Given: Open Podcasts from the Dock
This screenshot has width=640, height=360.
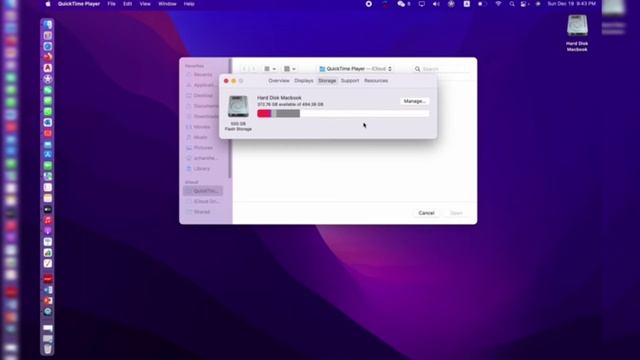Looking at the screenshot, I should click(x=48, y=231).
